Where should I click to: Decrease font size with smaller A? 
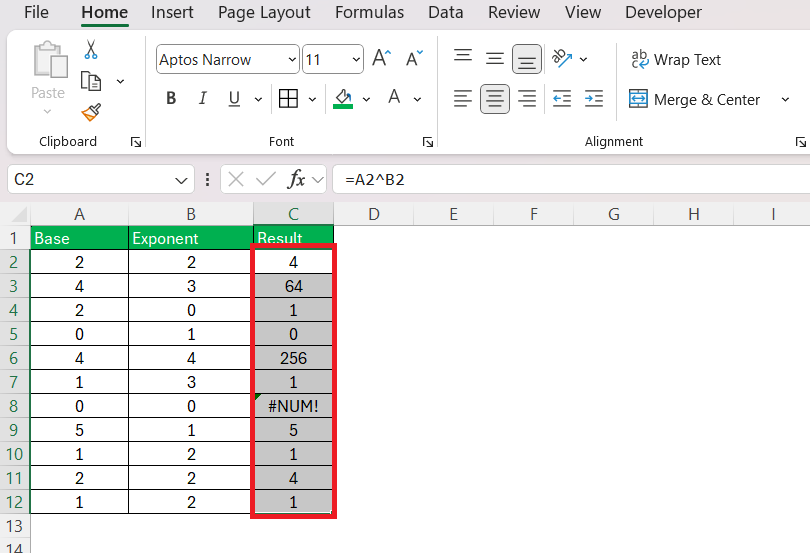[x=414, y=58]
